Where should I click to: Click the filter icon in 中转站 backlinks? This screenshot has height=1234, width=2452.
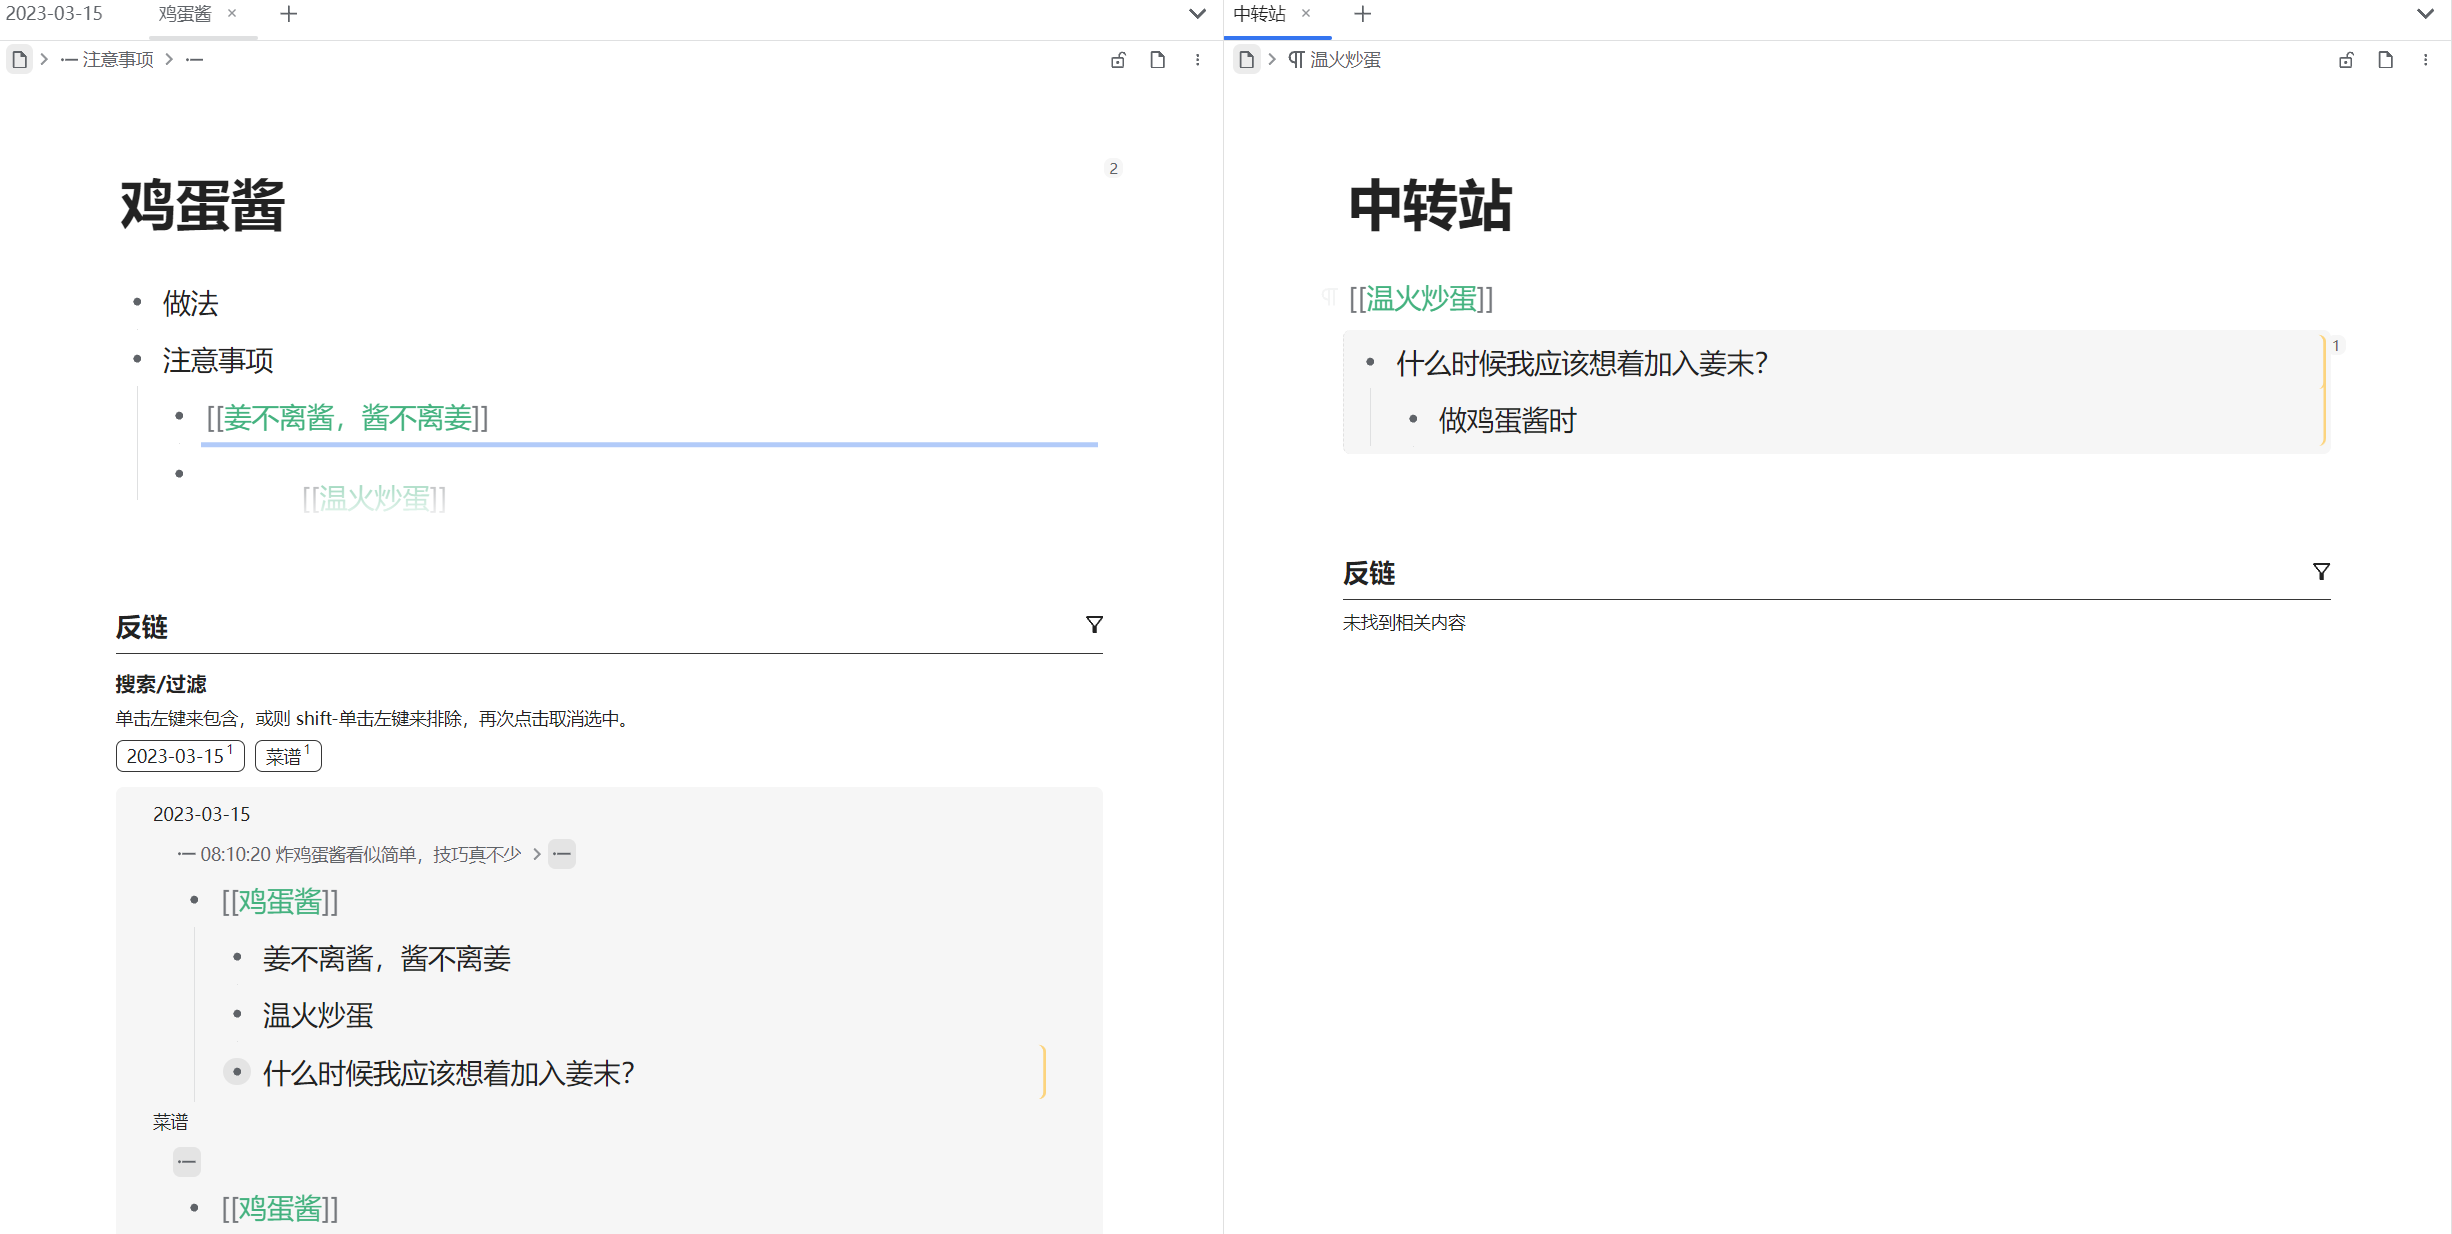pyautogui.click(x=2321, y=571)
